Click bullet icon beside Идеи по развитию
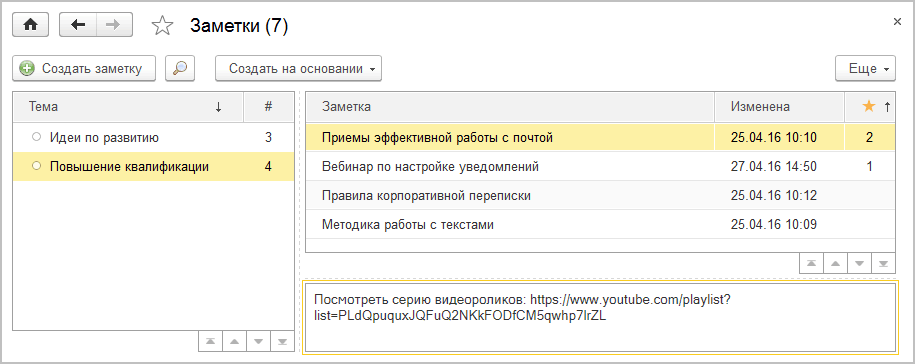915x364 pixels. coord(37,138)
